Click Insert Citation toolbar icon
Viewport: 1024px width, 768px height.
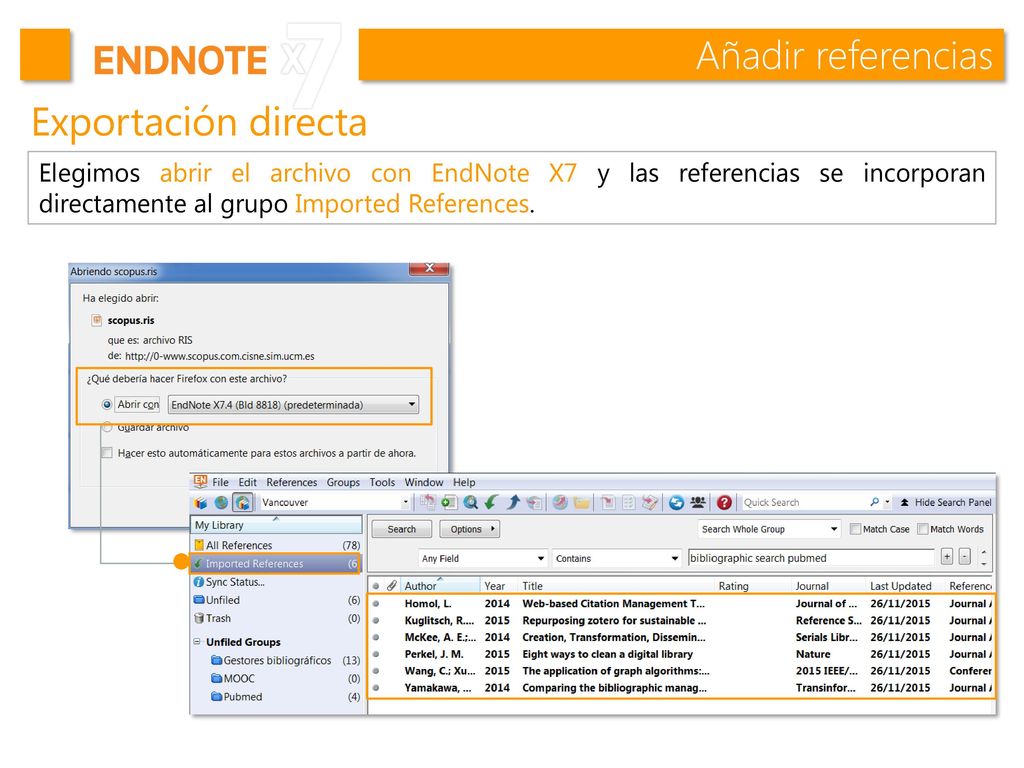coord(608,502)
